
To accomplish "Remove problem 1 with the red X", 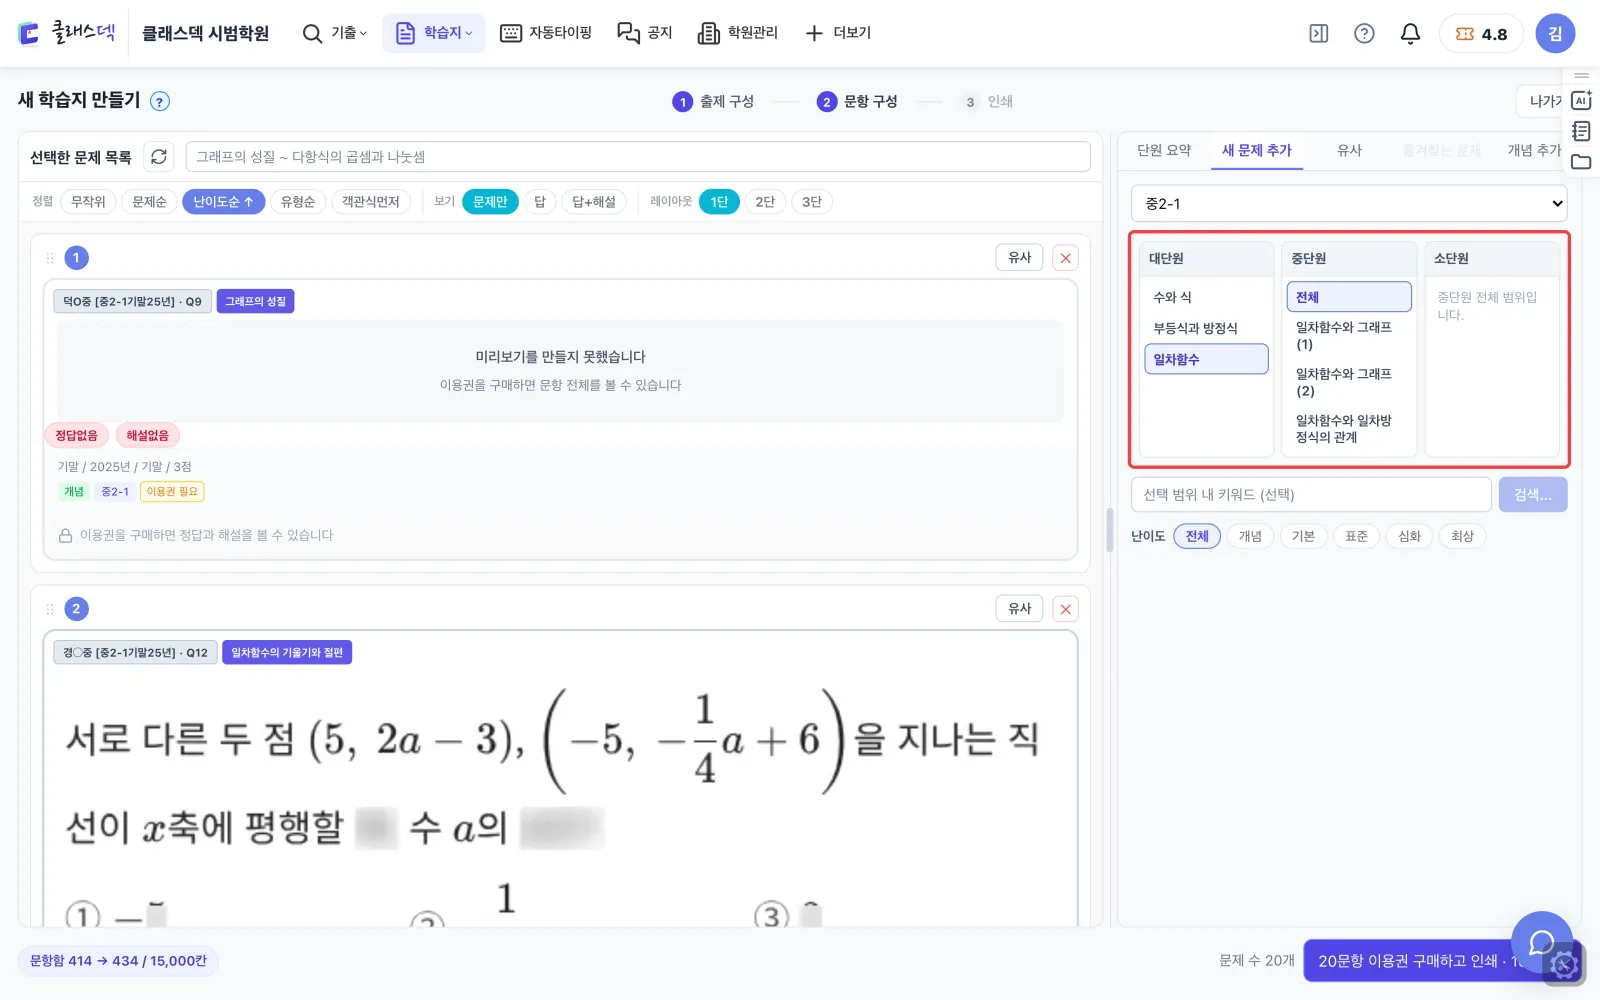I will tap(1066, 258).
